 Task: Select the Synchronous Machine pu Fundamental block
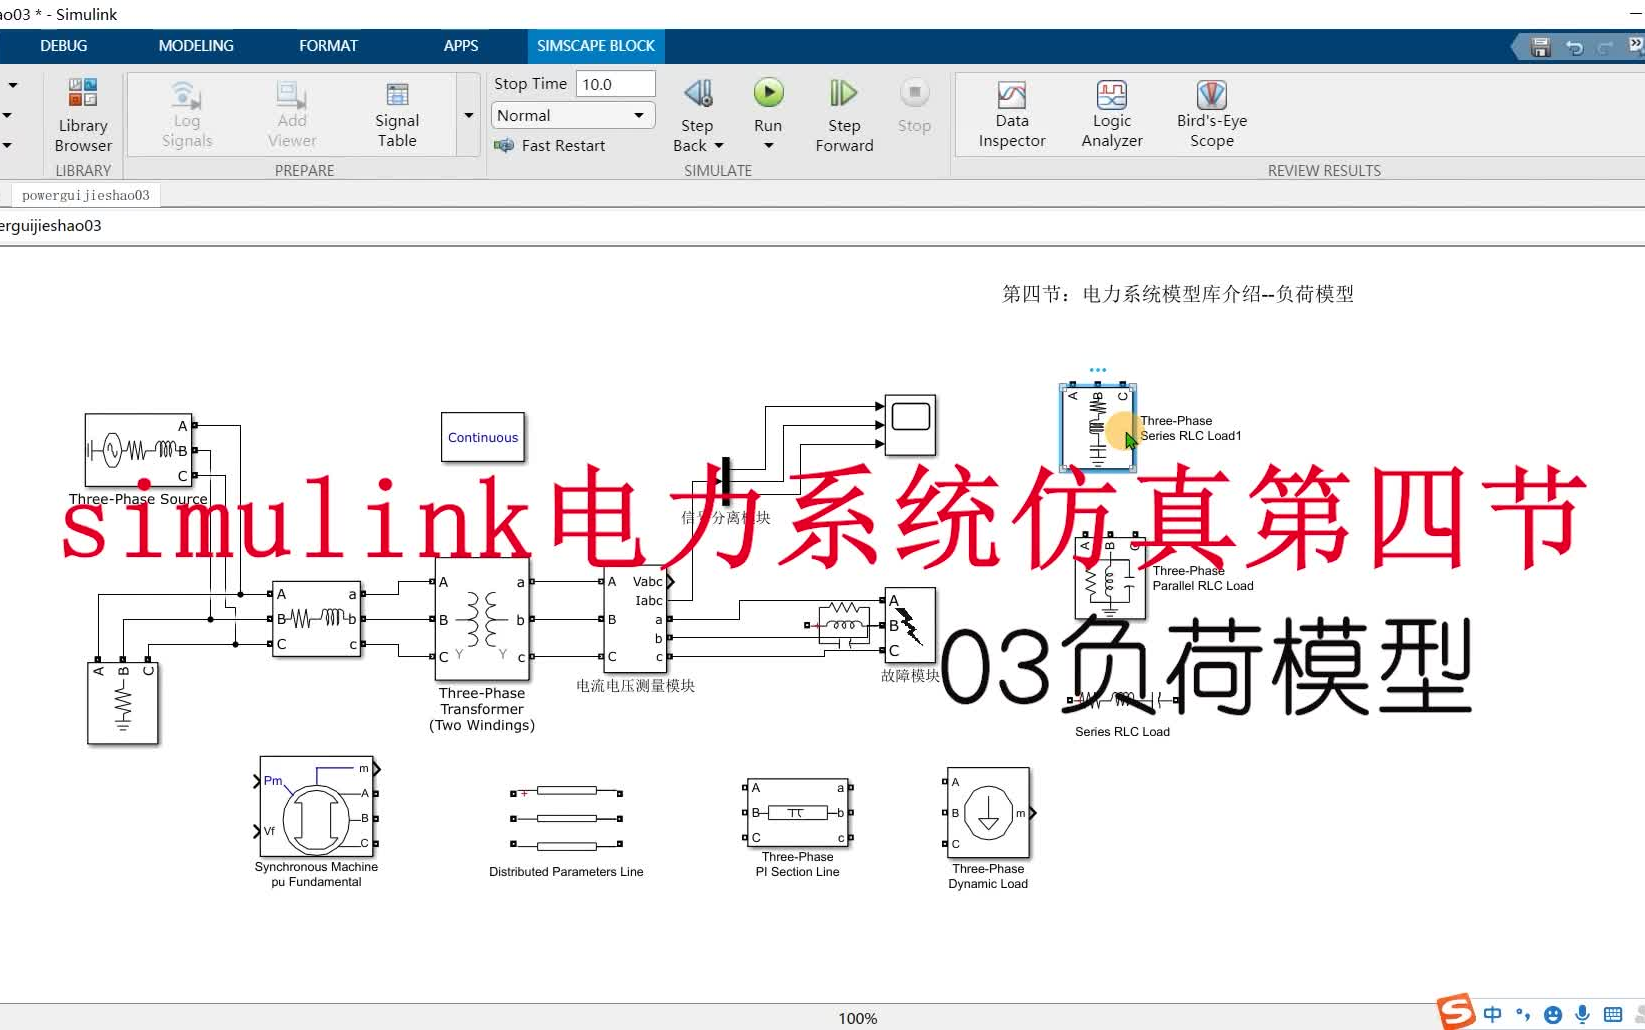pyautogui.click(x=317, y=806)
